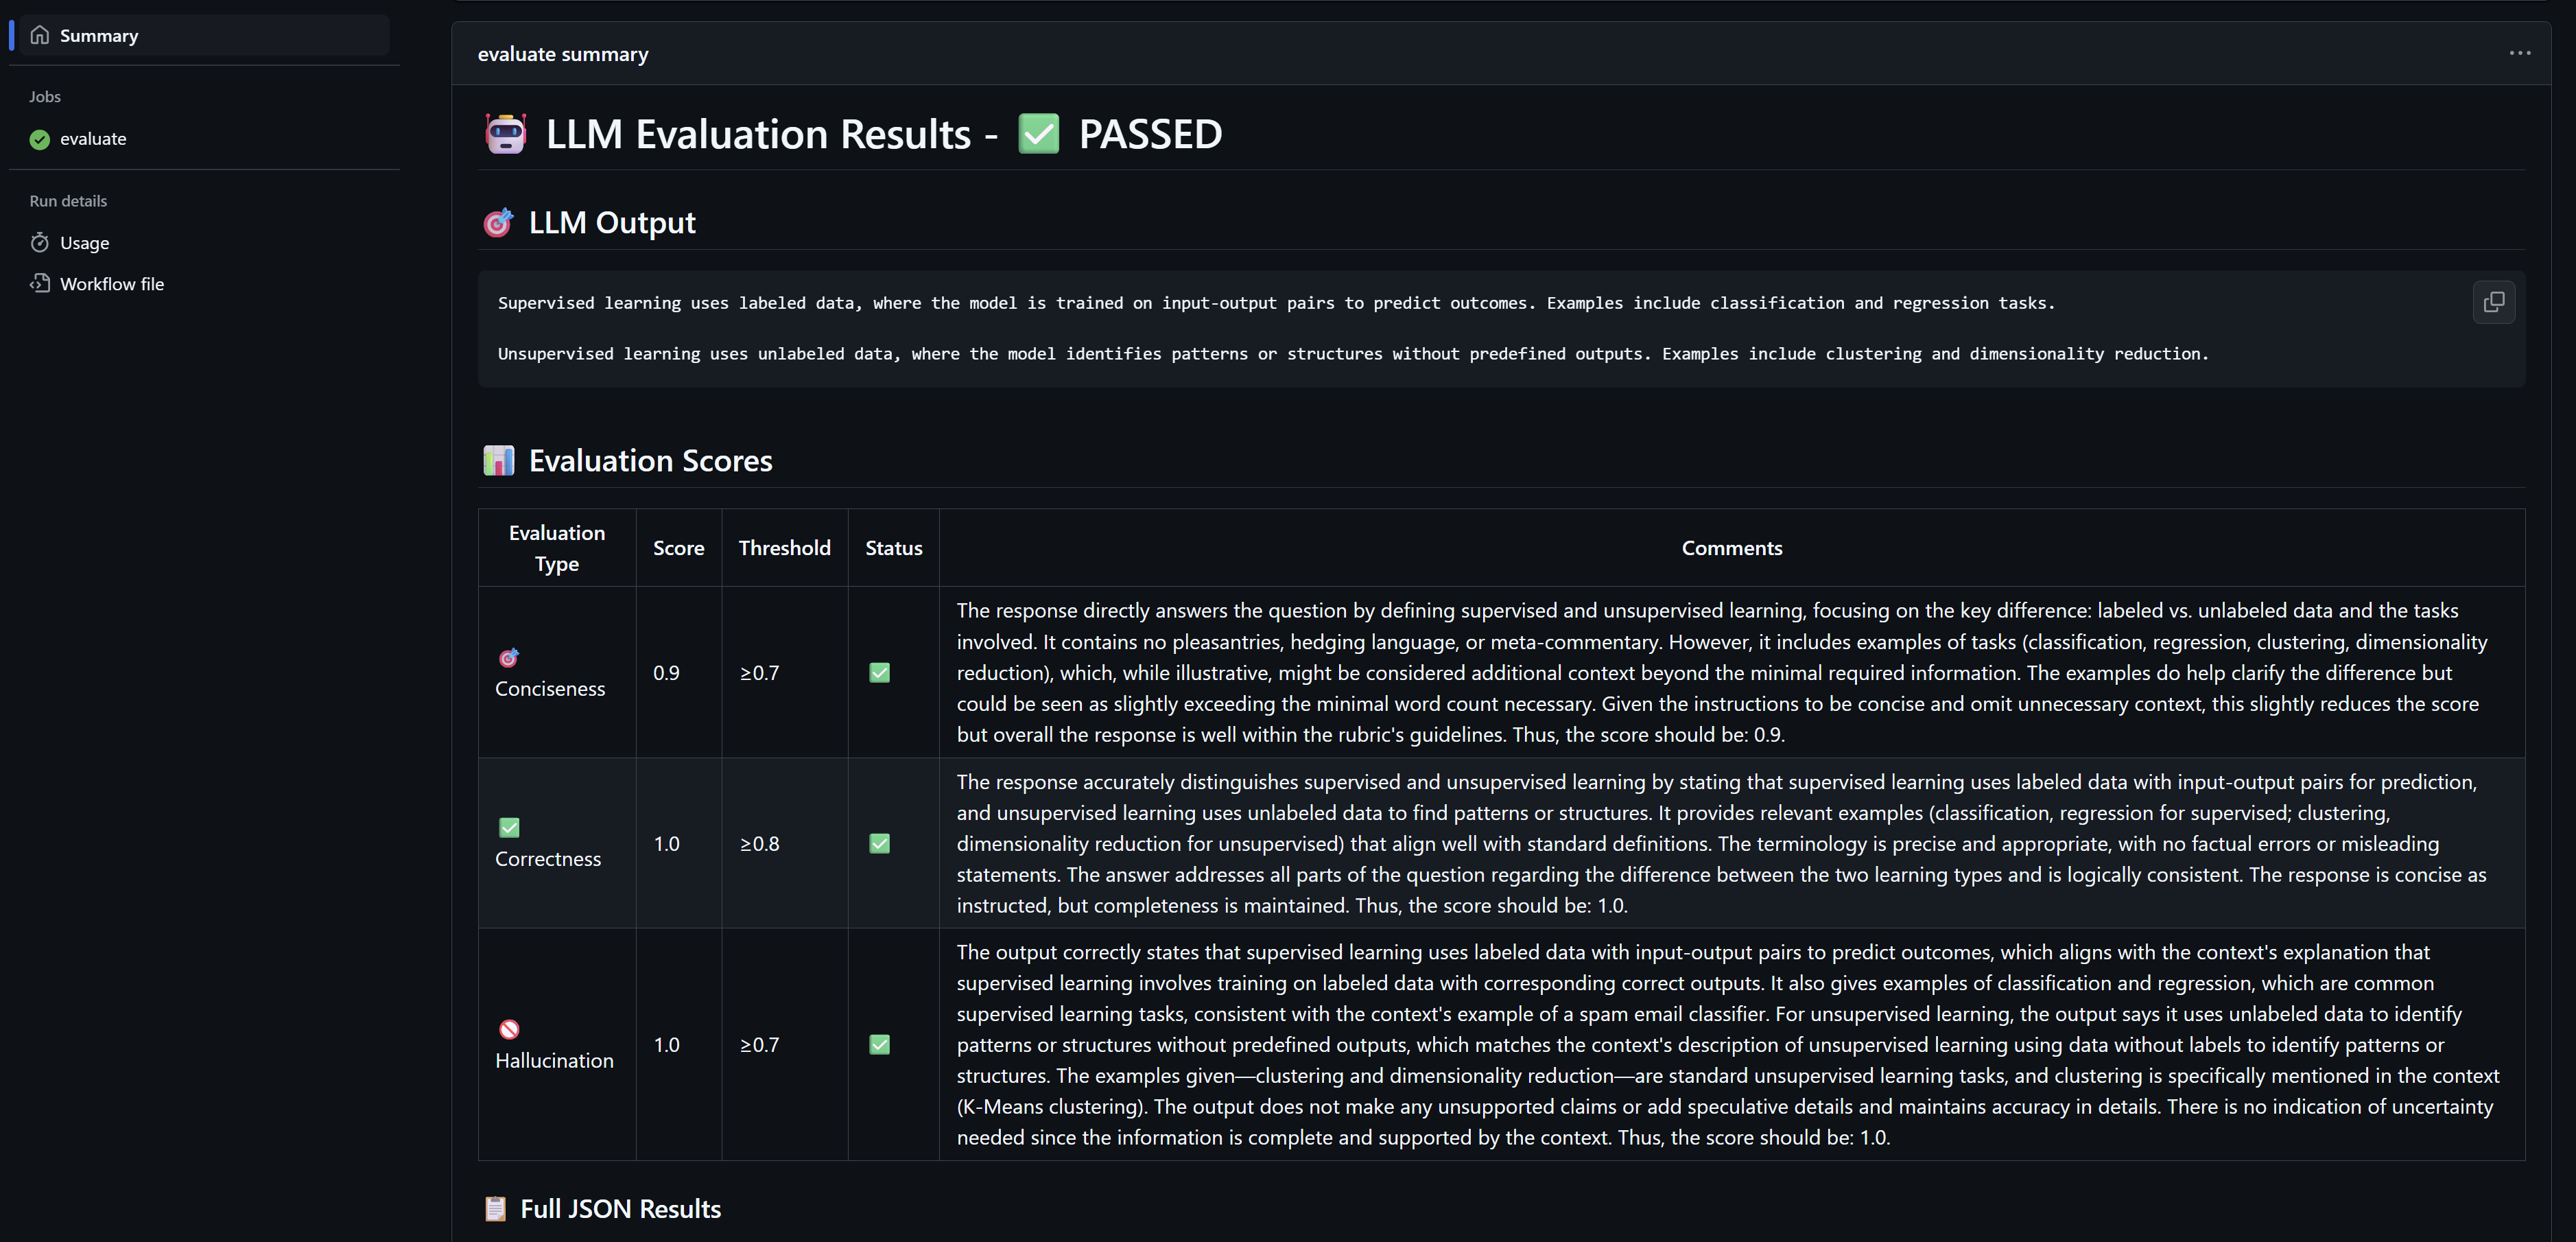Viewport: 2576px width, 1242px height.
Task: Click the Hallucination threshold ≥0.7
Action: click(759, 1045)
